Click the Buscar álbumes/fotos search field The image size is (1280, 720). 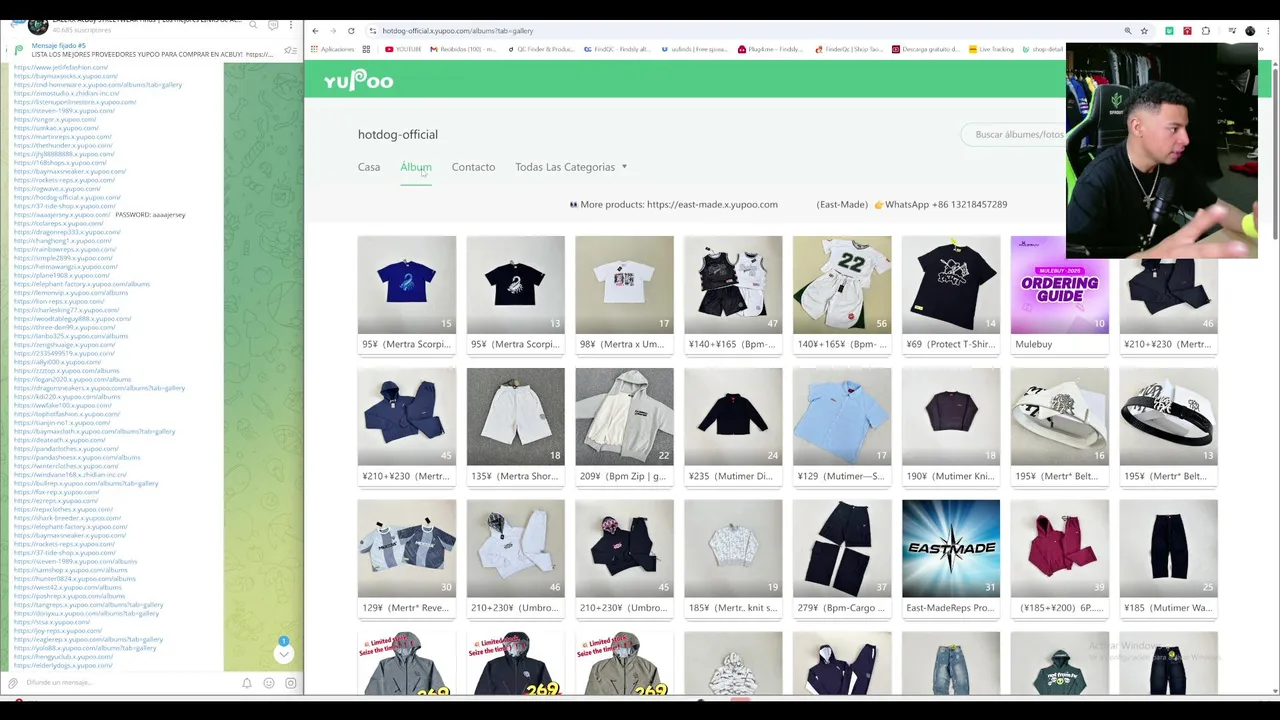click(1015, 134)
